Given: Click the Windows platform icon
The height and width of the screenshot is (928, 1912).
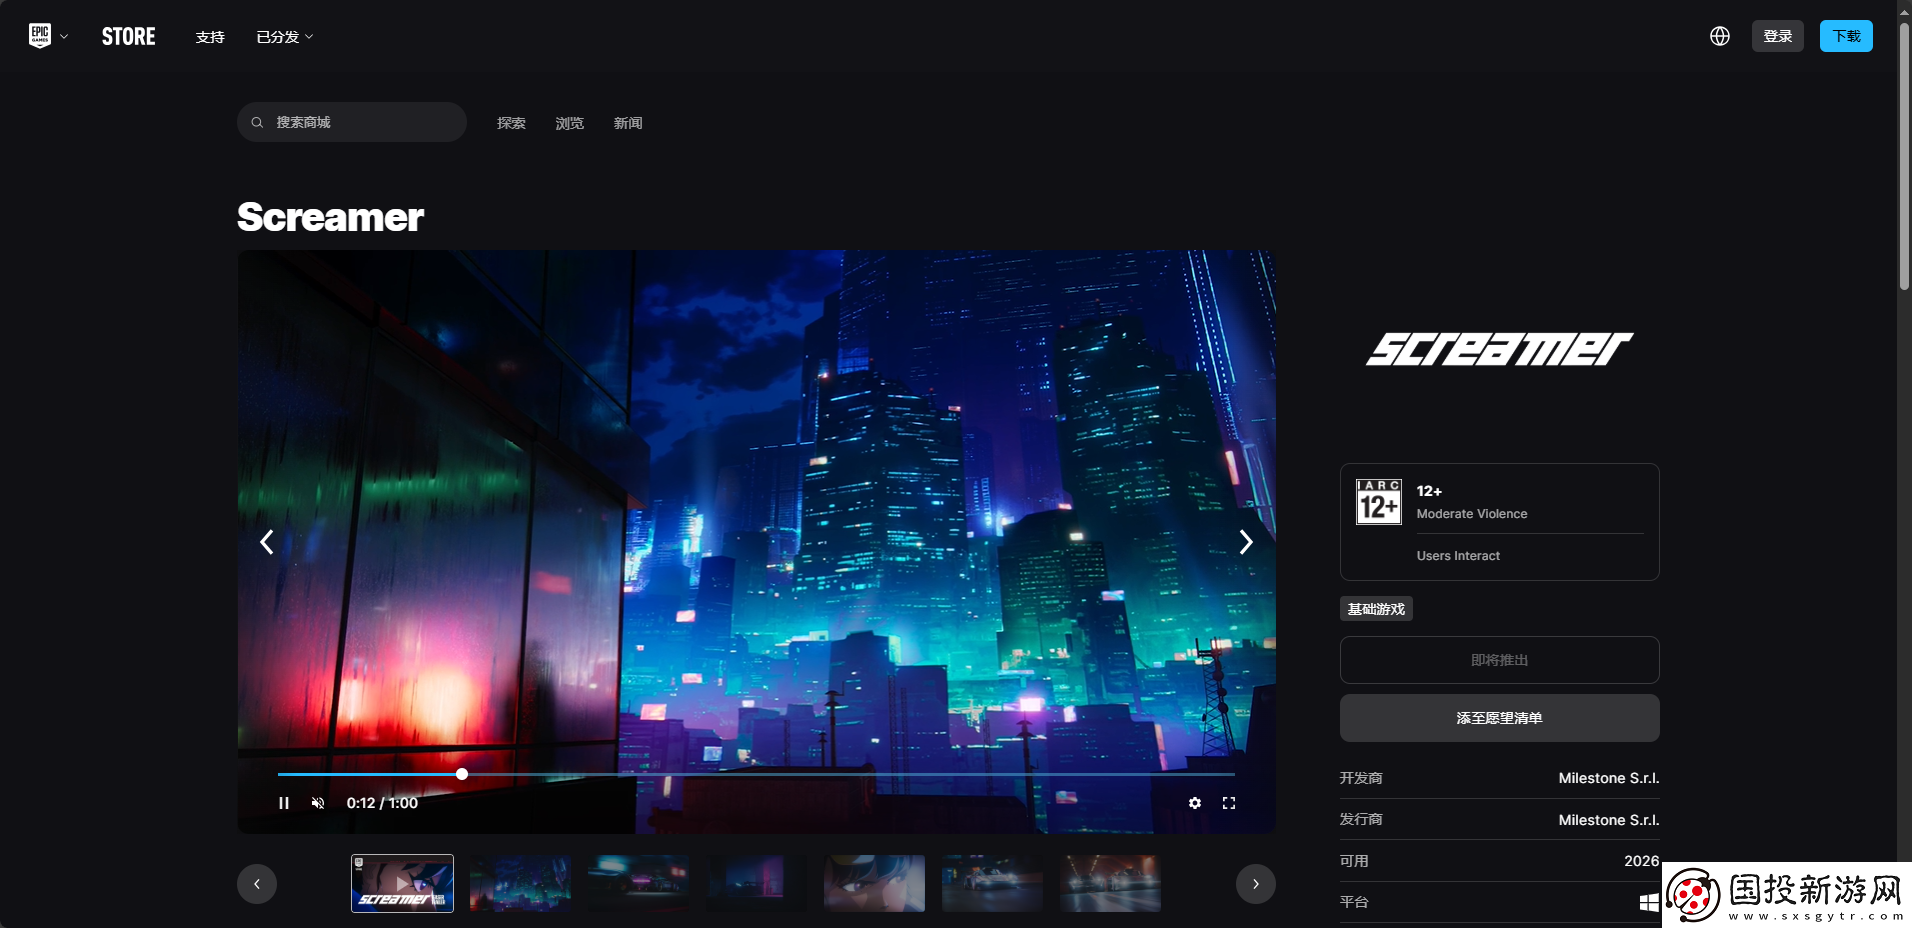Looking at the screenshot, I should [1649, 902].
